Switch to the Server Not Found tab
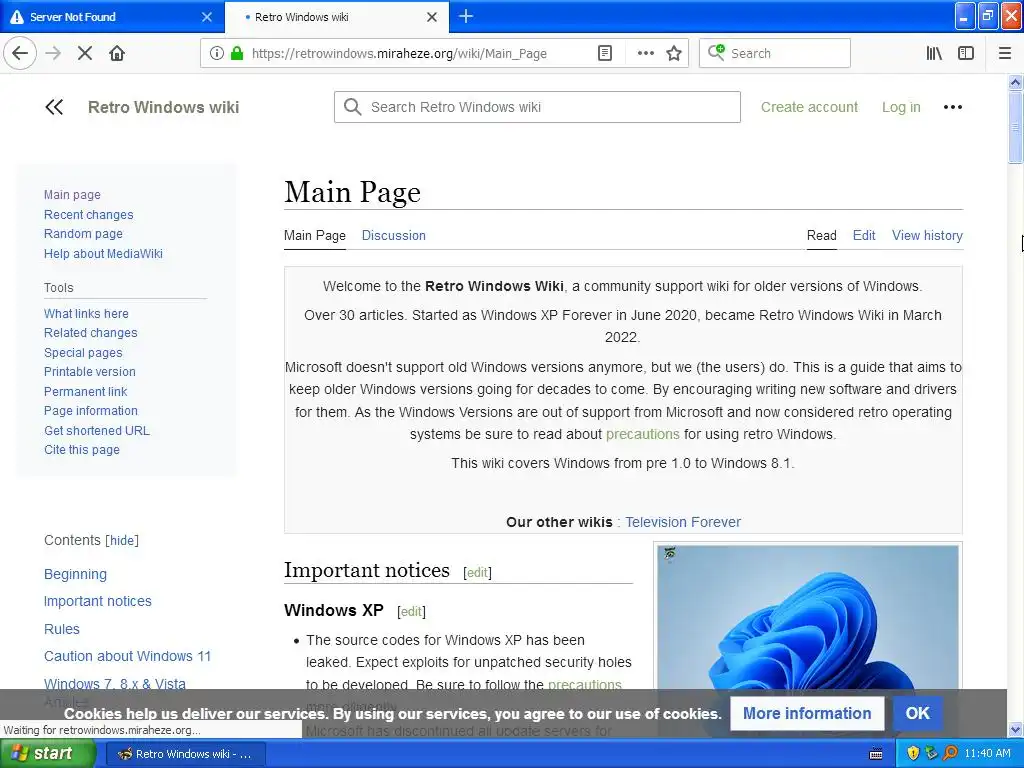 click(112, 16)
